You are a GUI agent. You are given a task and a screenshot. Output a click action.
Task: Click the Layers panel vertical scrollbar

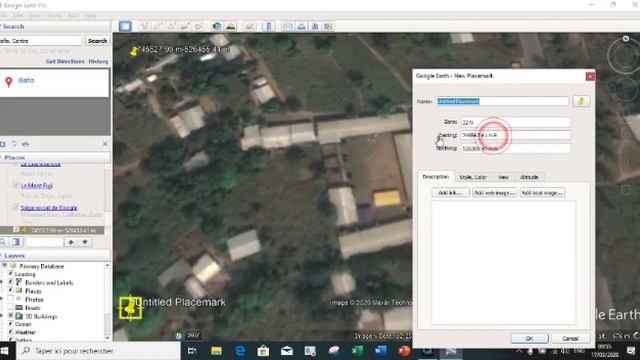107,302
